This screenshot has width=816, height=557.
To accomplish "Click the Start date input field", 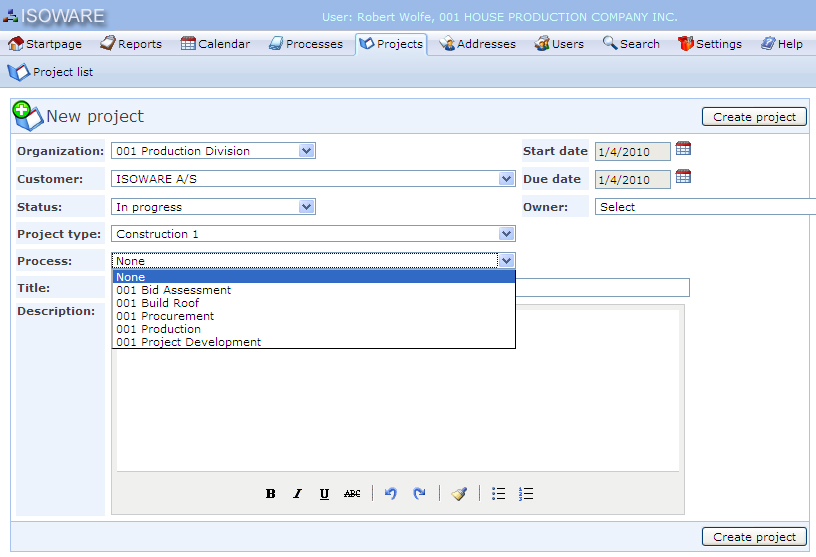I will click(x=633, y=151).
